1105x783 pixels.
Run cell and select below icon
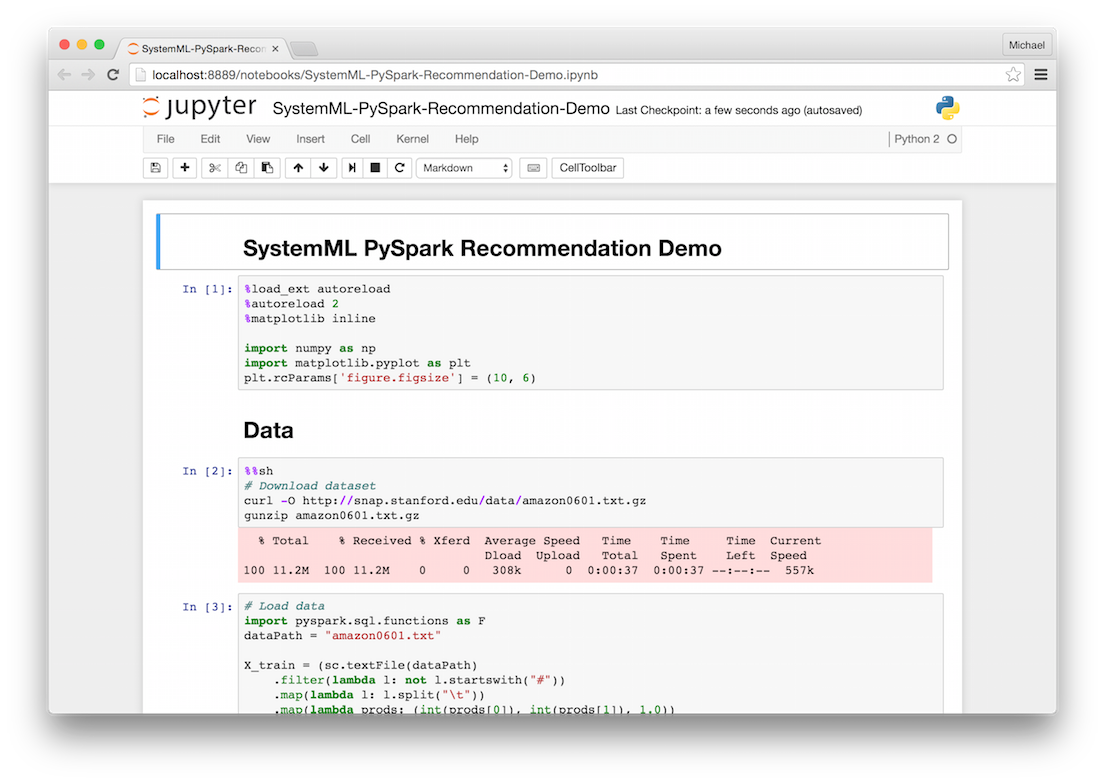tap(352, 168)
